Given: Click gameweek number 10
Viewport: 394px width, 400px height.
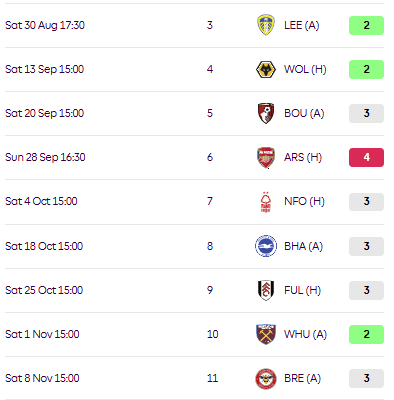Looking at the screenshot, I should click(x=212, y=334).
